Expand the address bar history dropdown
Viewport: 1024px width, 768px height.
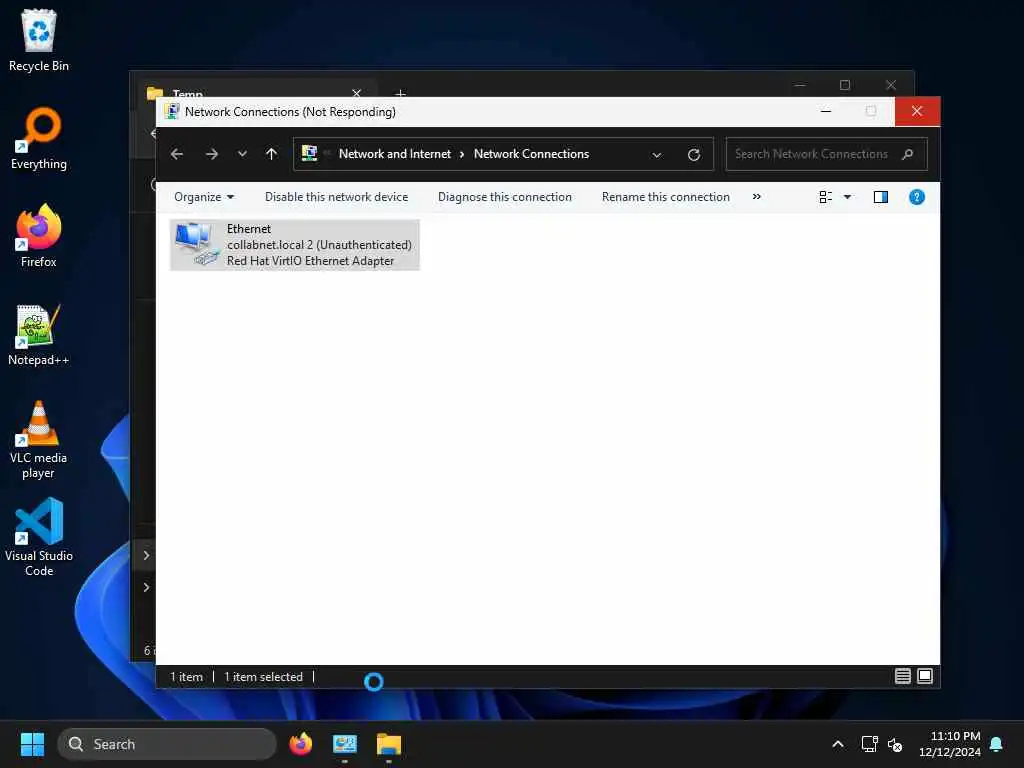click(656, 155)
